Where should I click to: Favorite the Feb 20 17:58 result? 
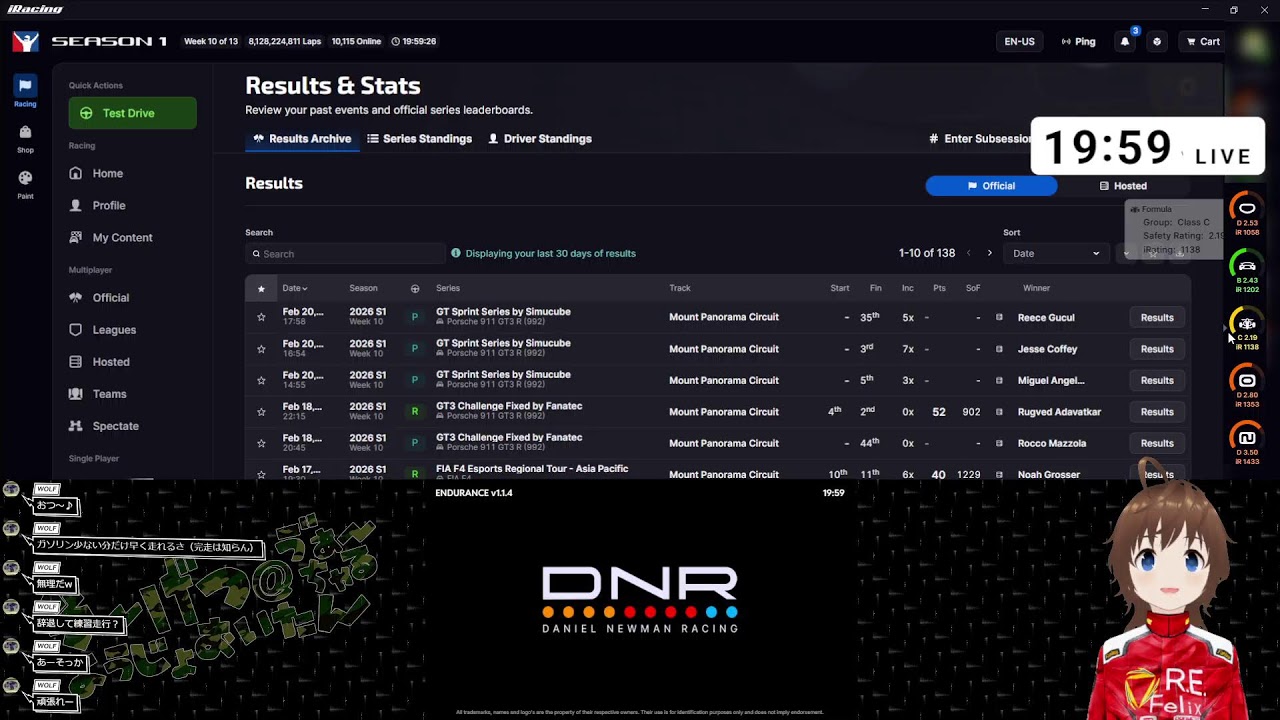tap(261, 317)
